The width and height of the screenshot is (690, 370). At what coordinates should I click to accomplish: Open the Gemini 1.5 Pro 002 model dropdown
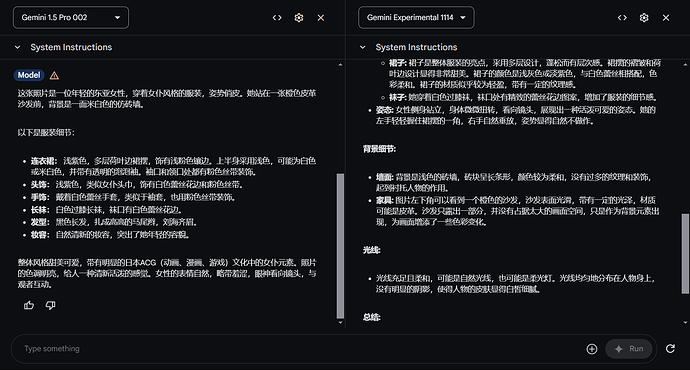pos(71,18)
